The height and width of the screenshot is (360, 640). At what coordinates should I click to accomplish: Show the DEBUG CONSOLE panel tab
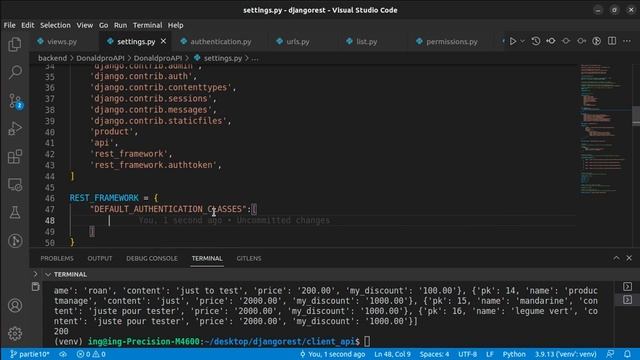tap(151, 258)
